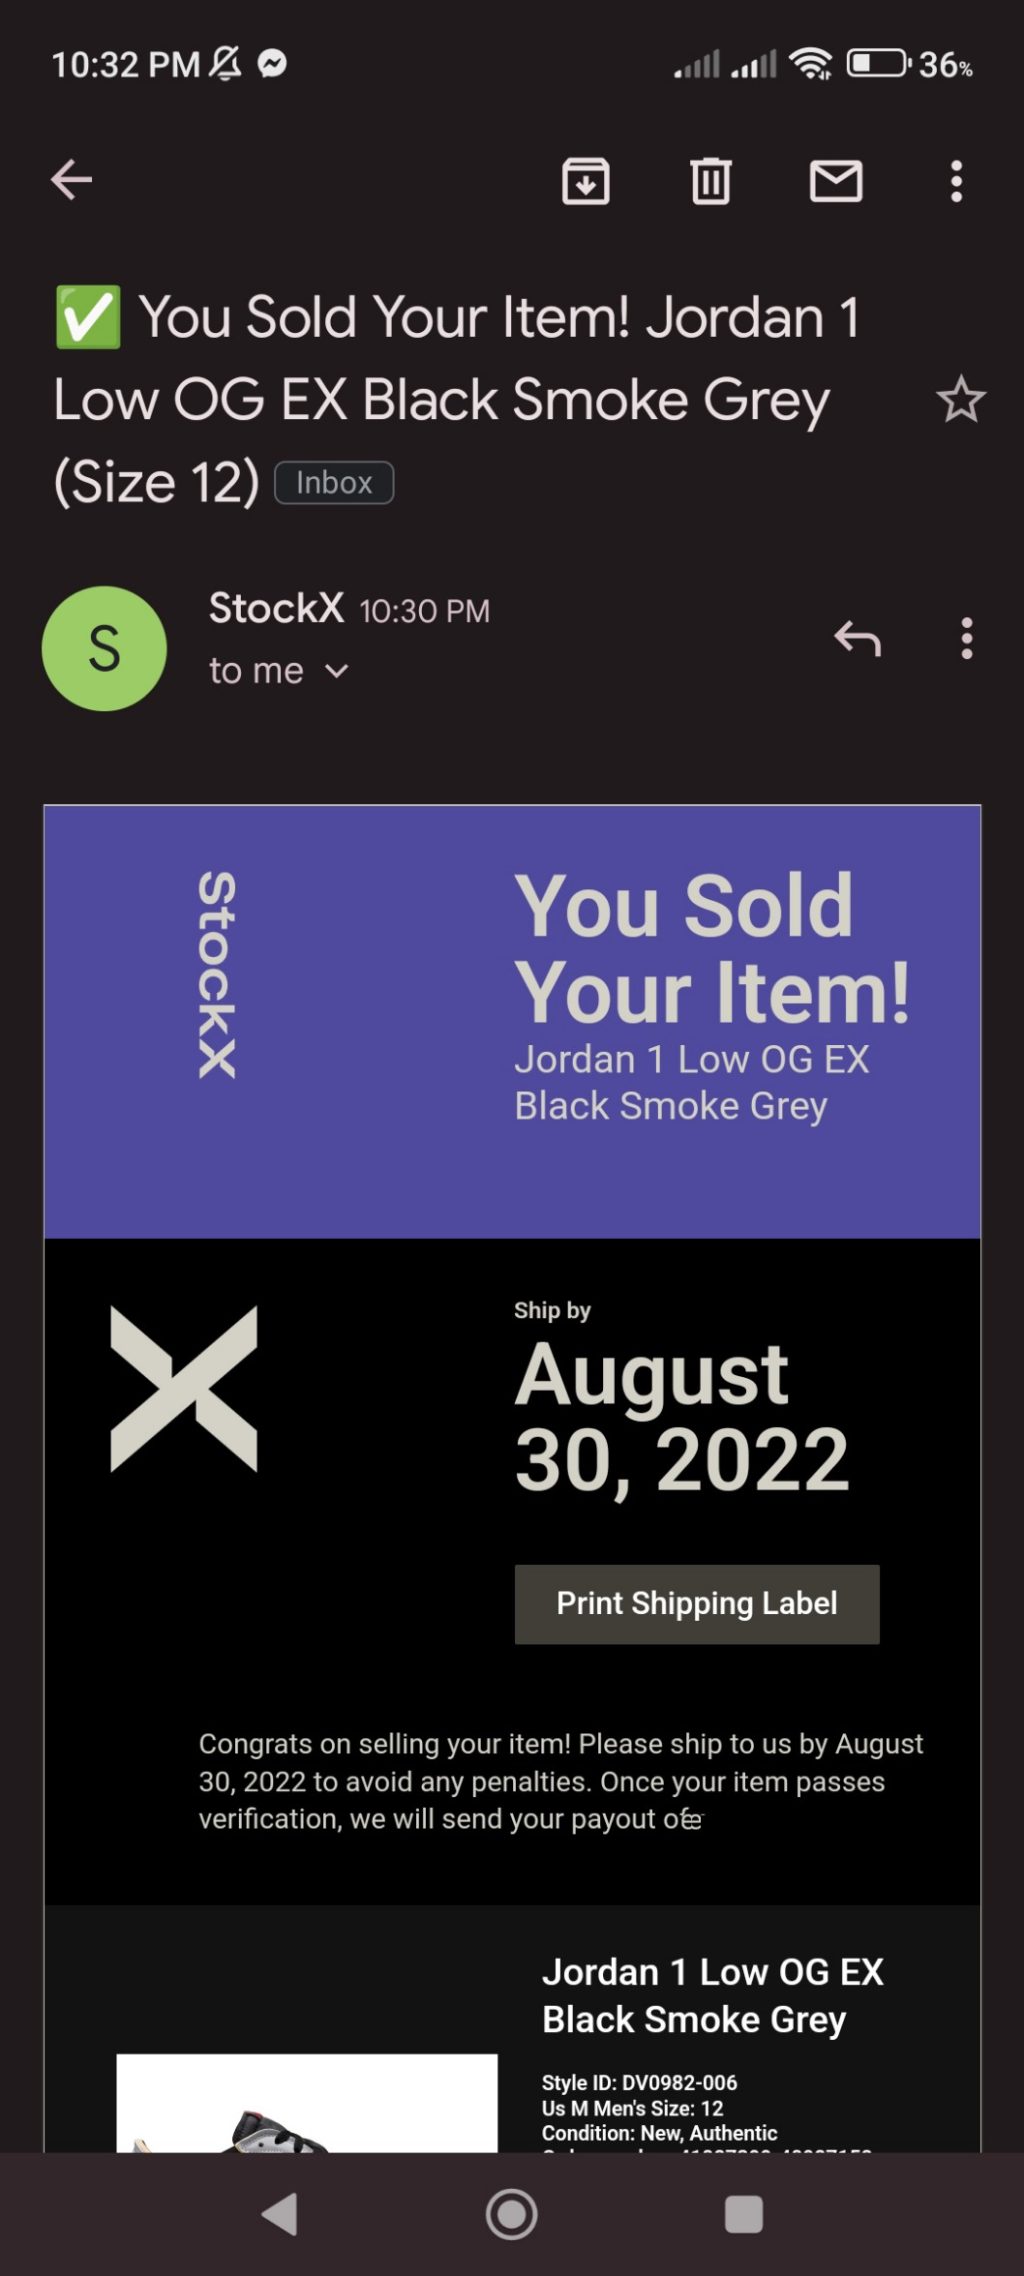Archive this StockX email
1024x2276 pixels.
click(585, 181)
